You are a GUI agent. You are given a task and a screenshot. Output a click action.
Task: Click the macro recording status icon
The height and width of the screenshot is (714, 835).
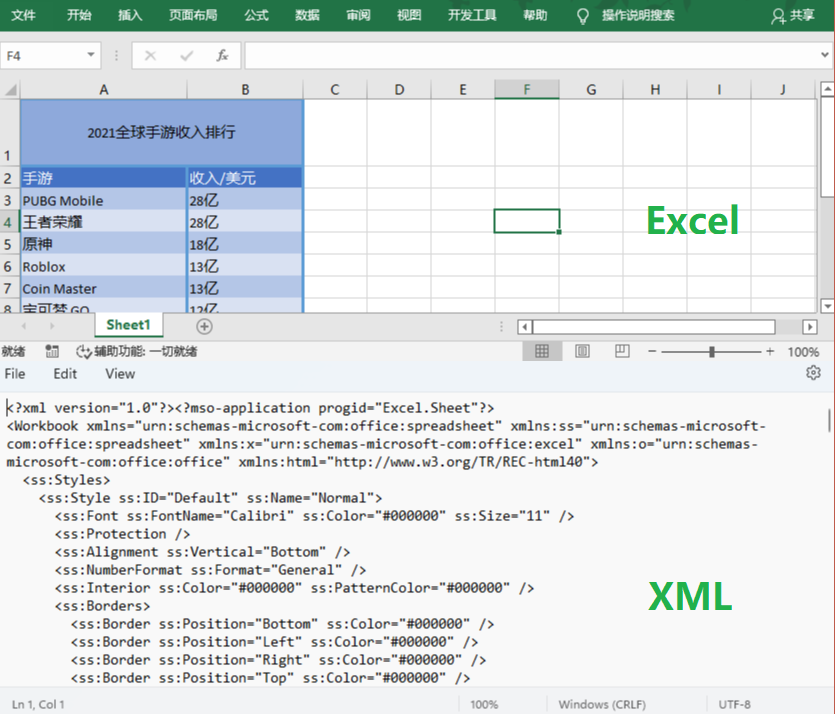click(52, 351)
